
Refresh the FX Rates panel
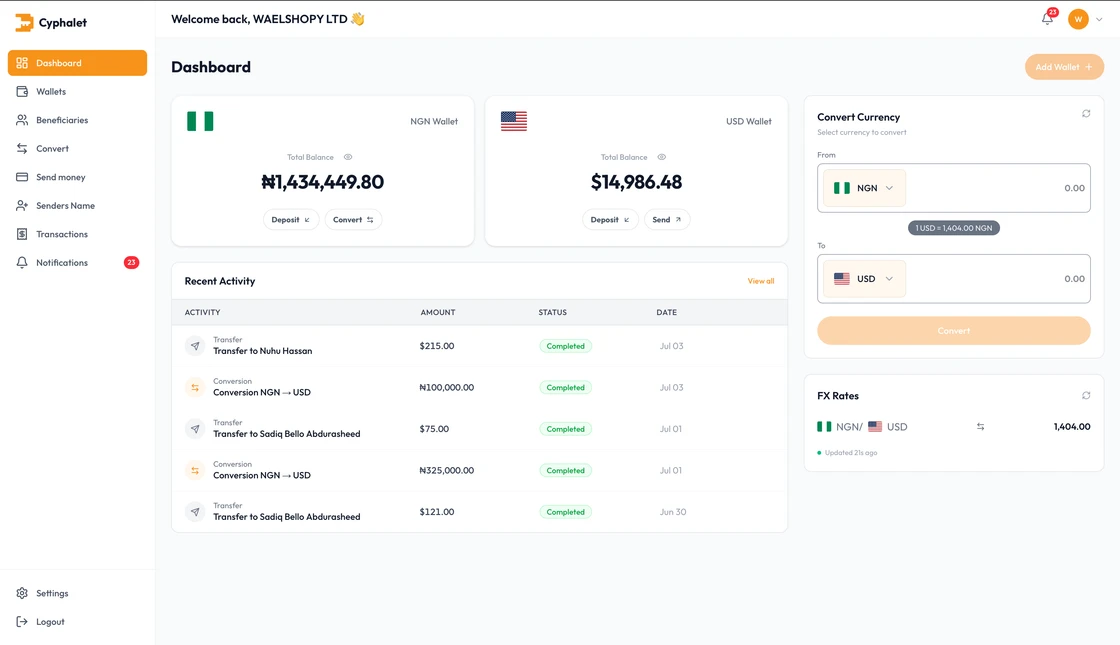(1086, 396)
